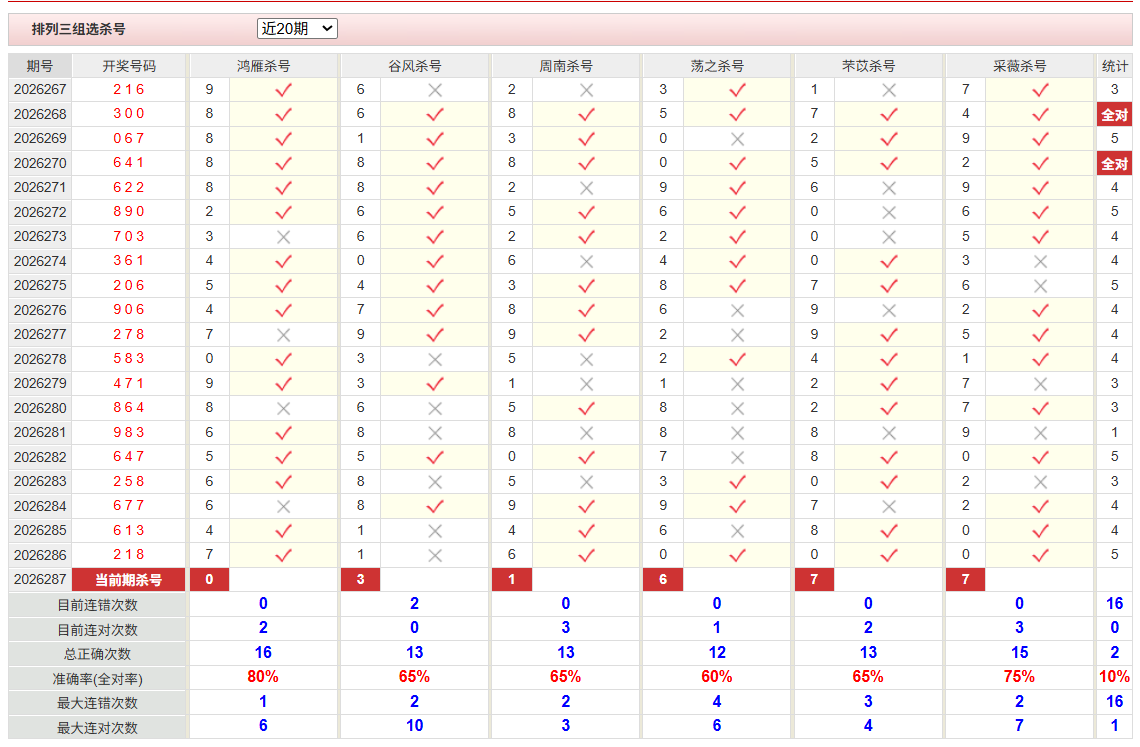Click 周南 checkmark in row 2026280
Image resolution: width=1140 pixels, height=747 pixels.
586,408
